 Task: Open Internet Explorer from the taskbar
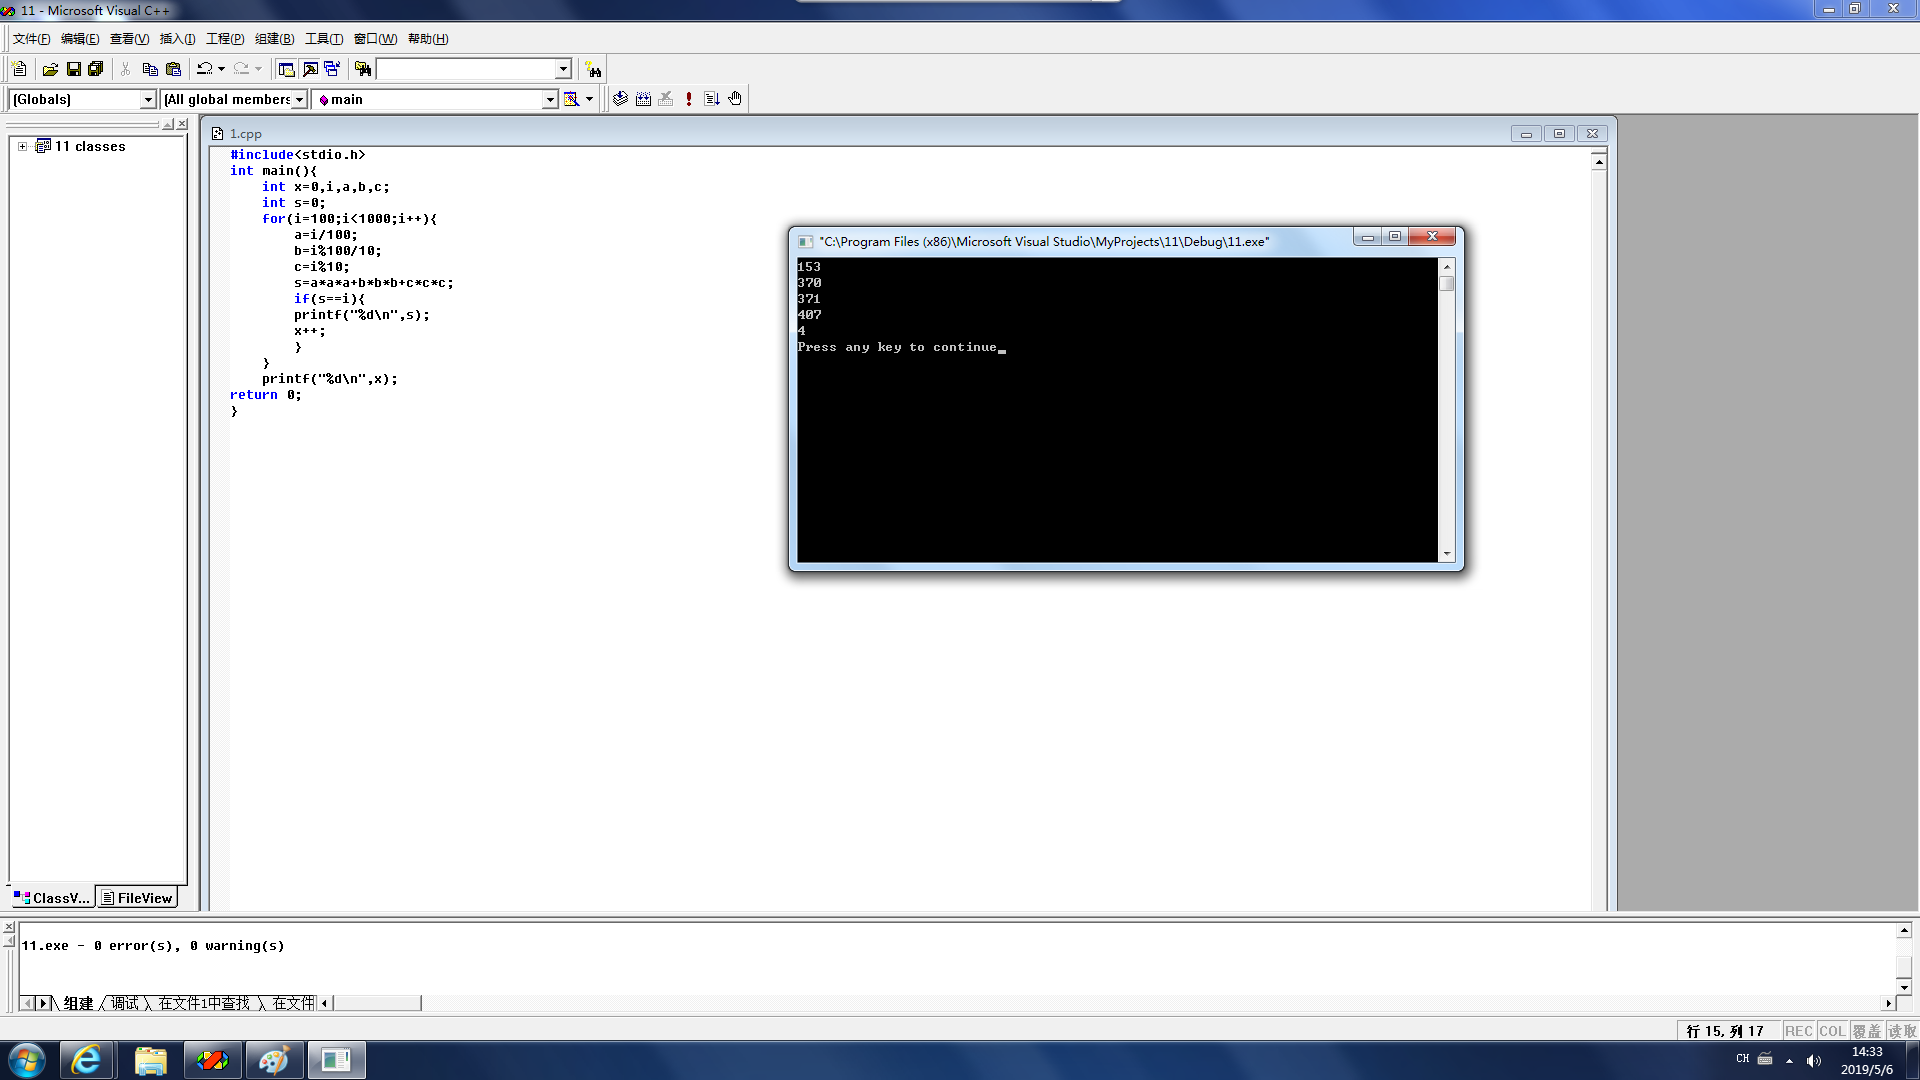87,1060
